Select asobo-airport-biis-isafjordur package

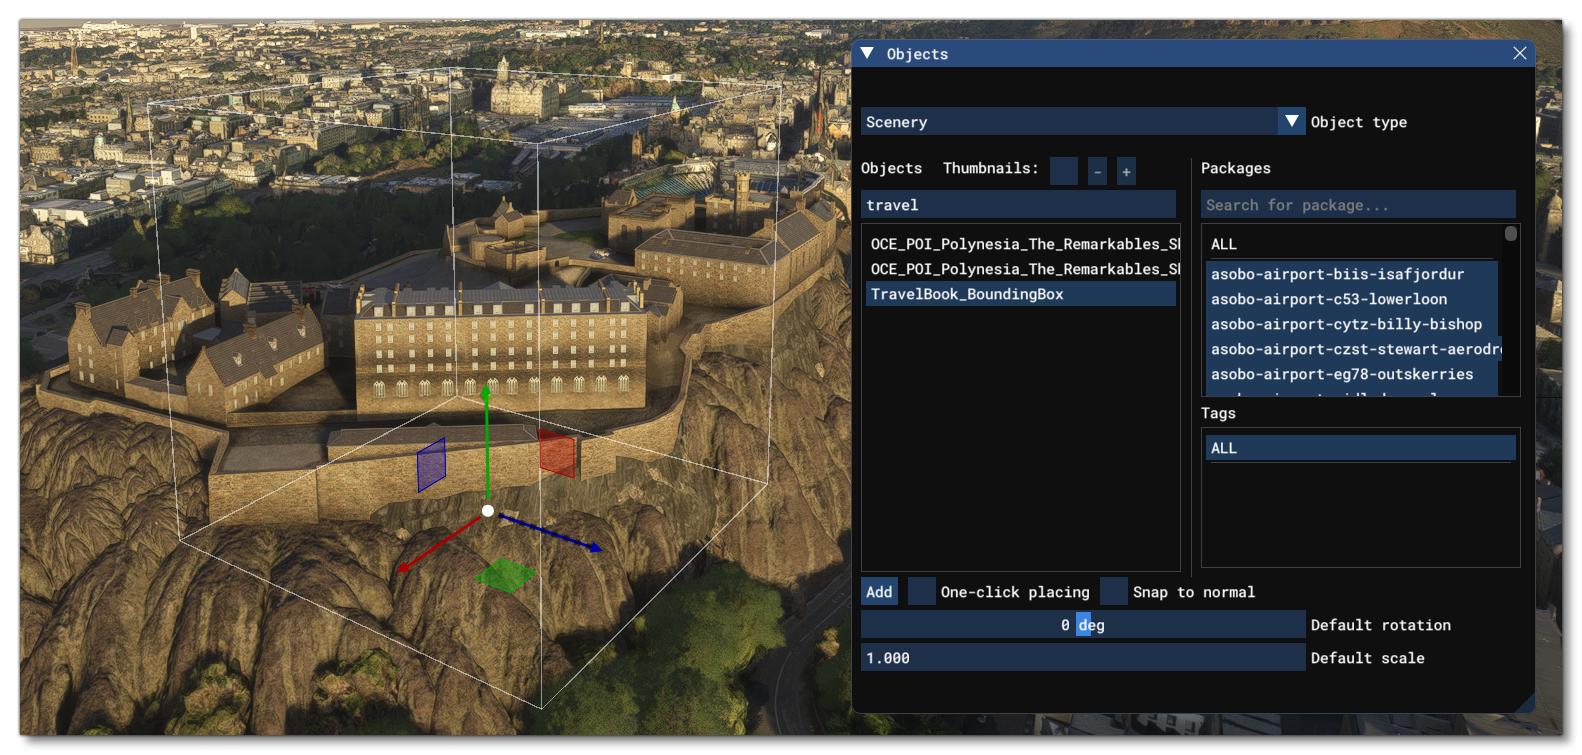coord(1337,274)
